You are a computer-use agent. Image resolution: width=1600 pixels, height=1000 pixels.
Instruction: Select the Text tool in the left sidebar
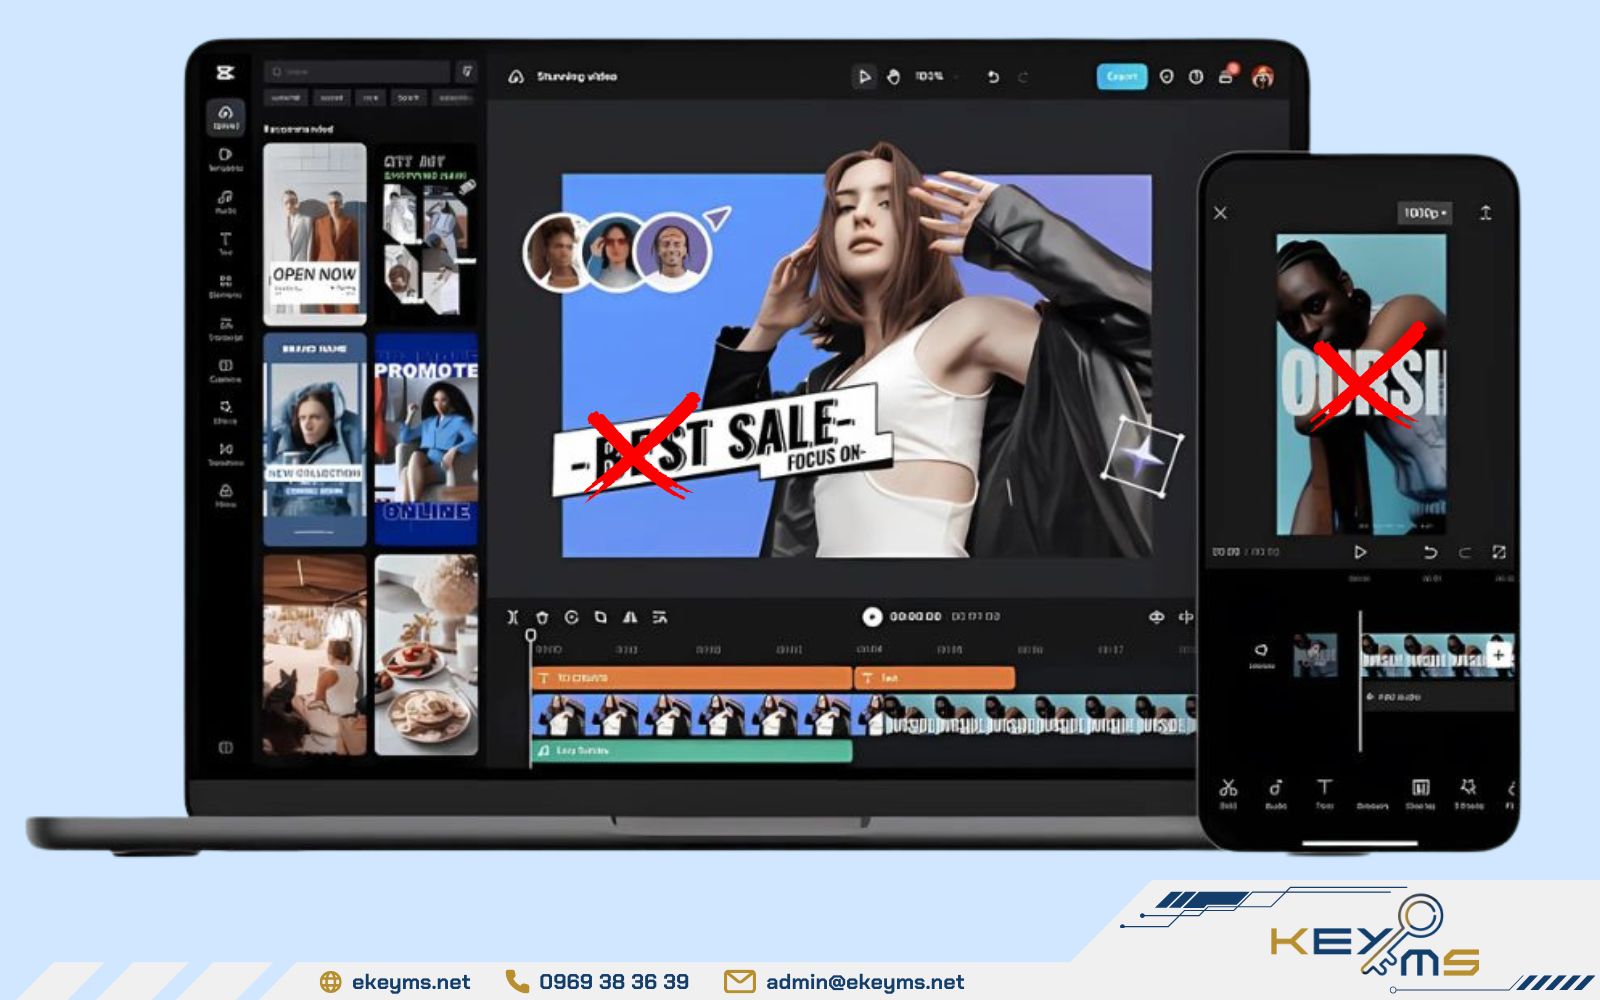[x=225, y=242]
